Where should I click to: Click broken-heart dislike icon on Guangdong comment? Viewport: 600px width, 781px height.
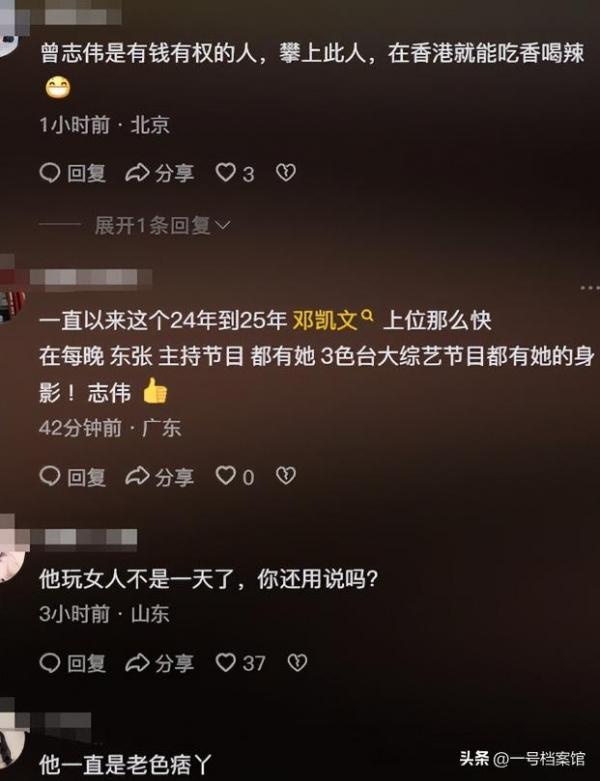[286, 476]
